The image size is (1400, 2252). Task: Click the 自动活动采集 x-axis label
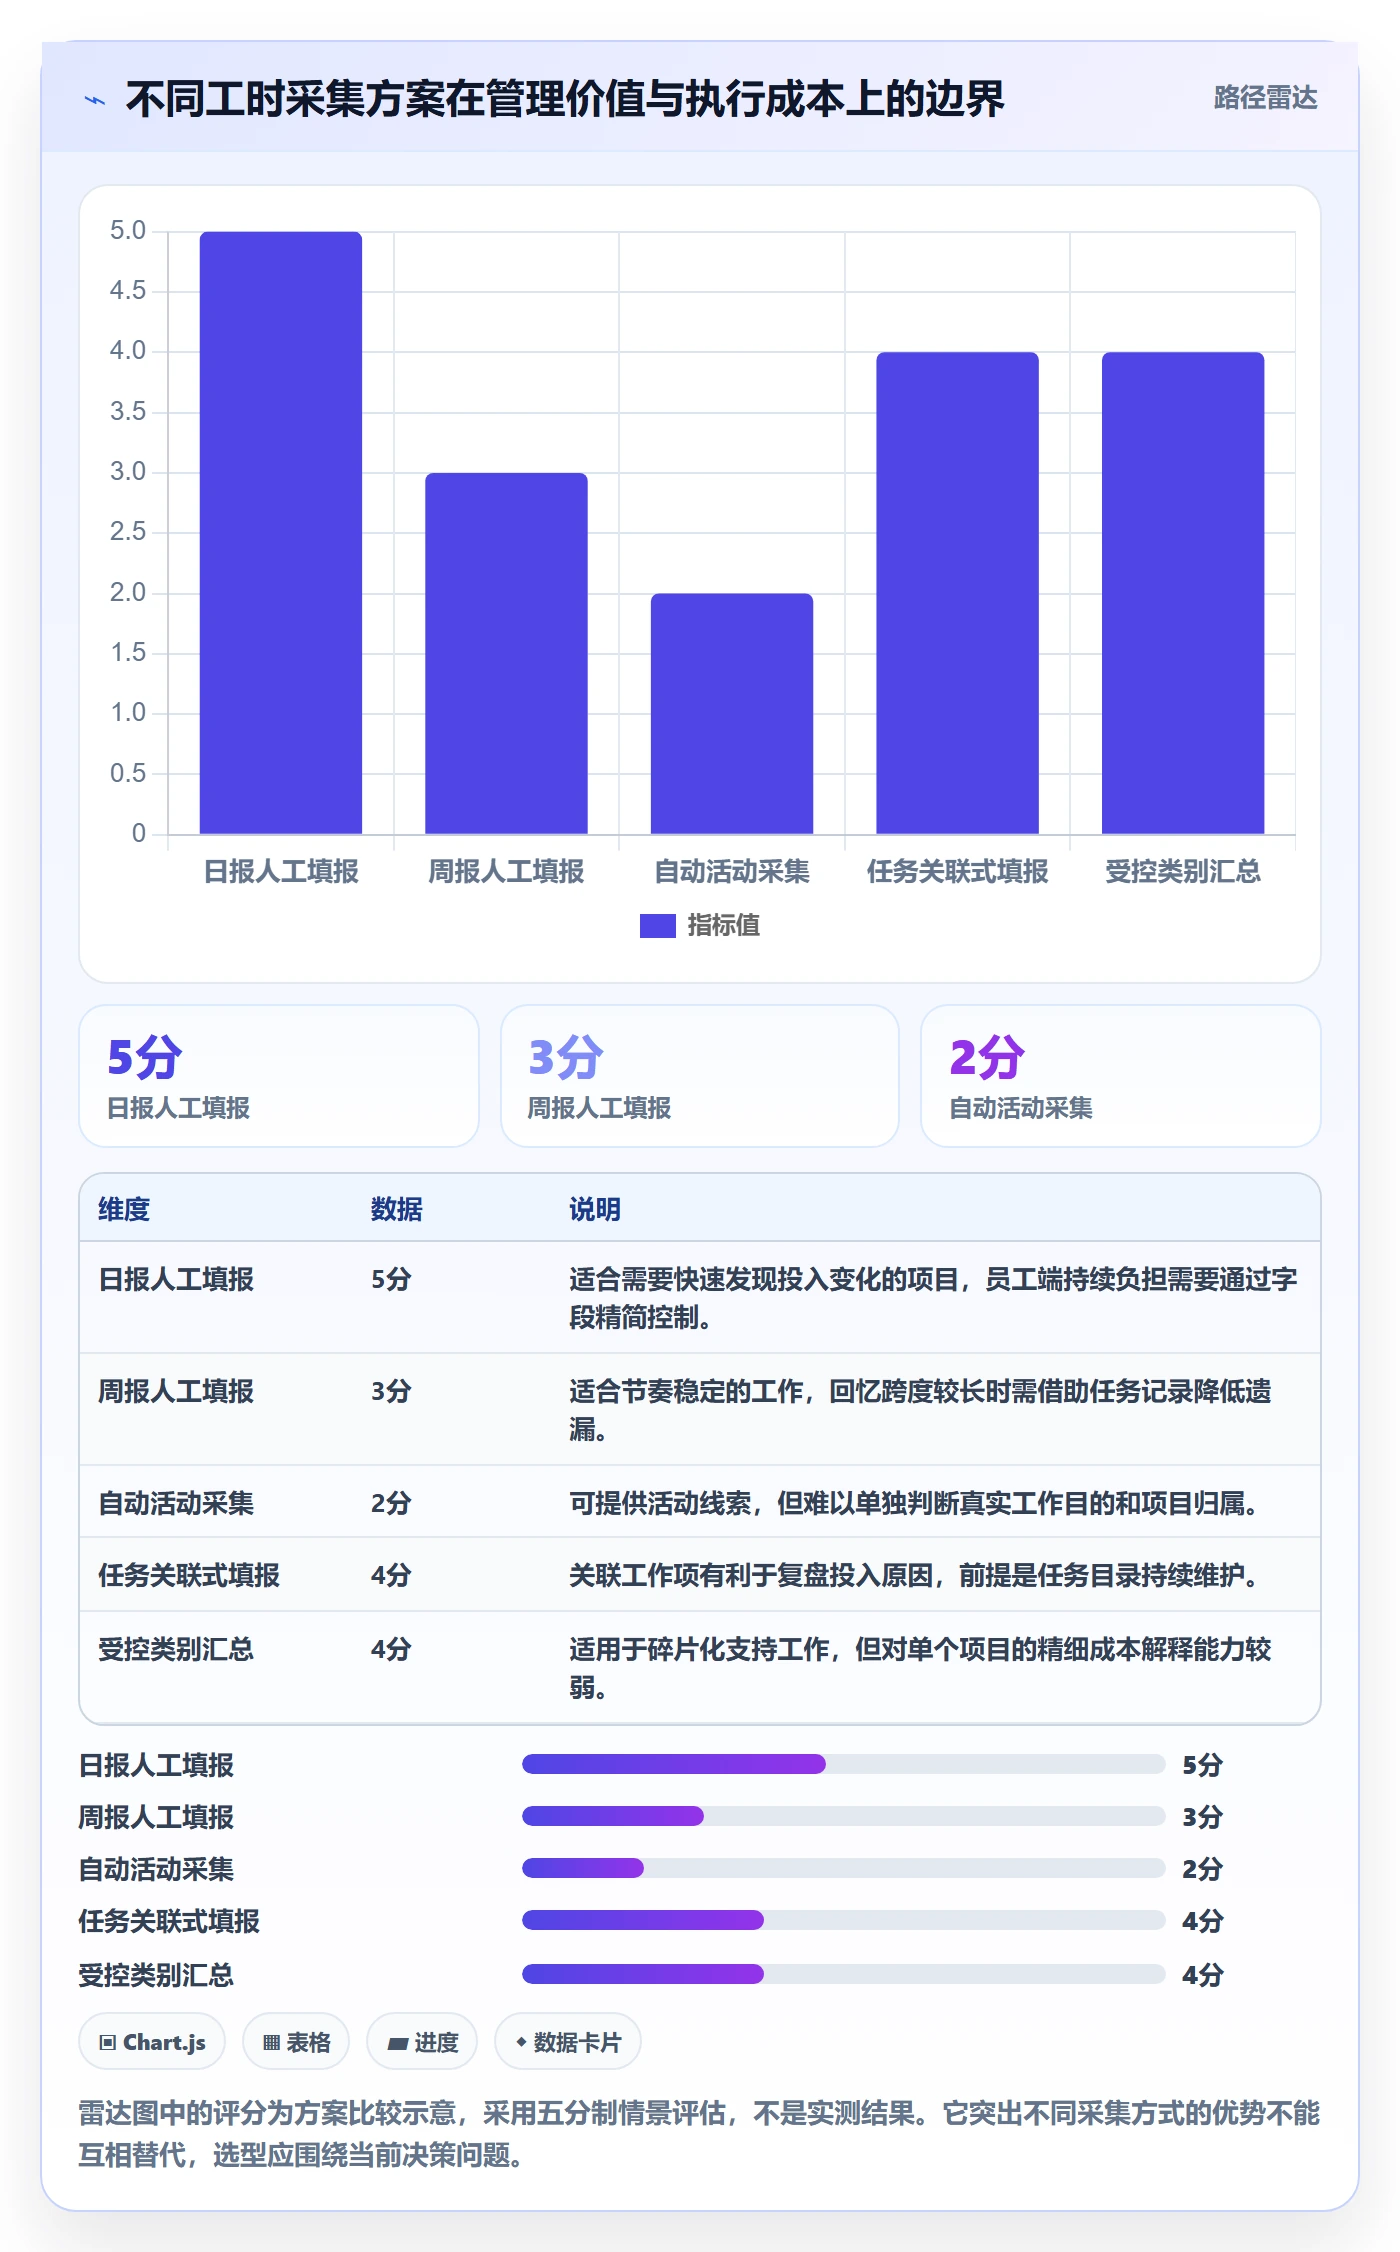point(732,872)
